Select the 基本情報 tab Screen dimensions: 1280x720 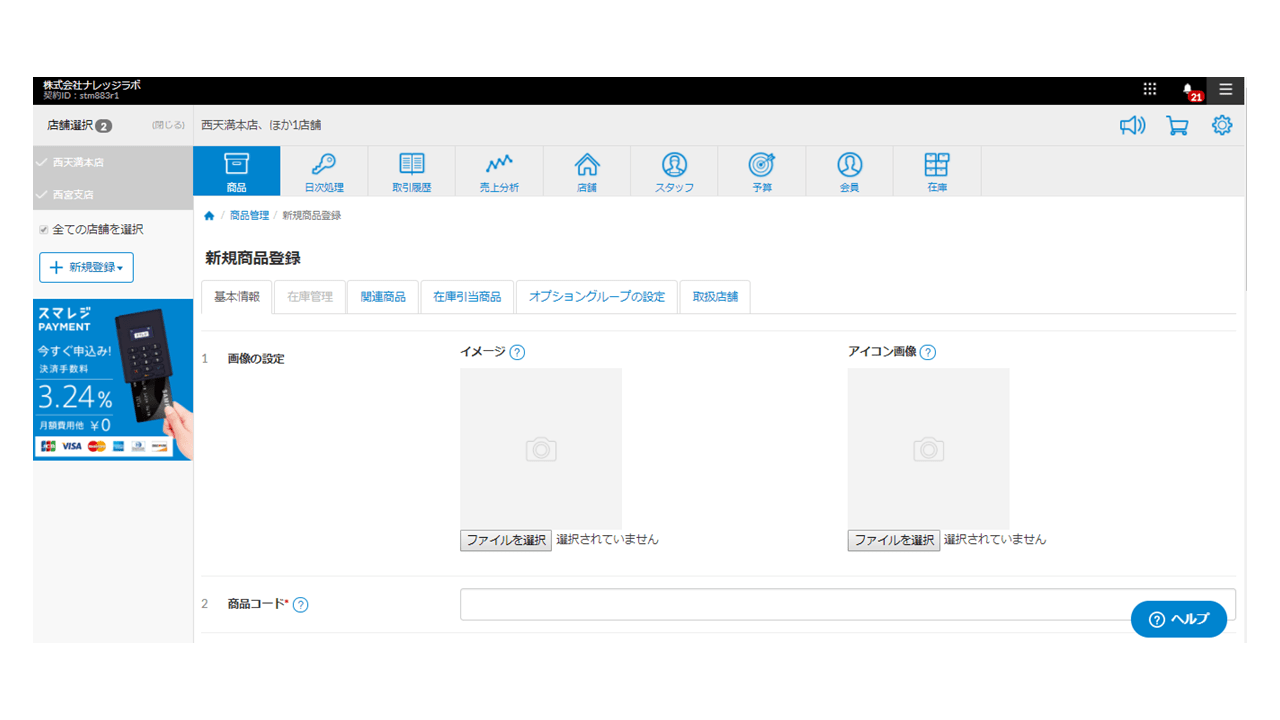[x=237, y=297]
